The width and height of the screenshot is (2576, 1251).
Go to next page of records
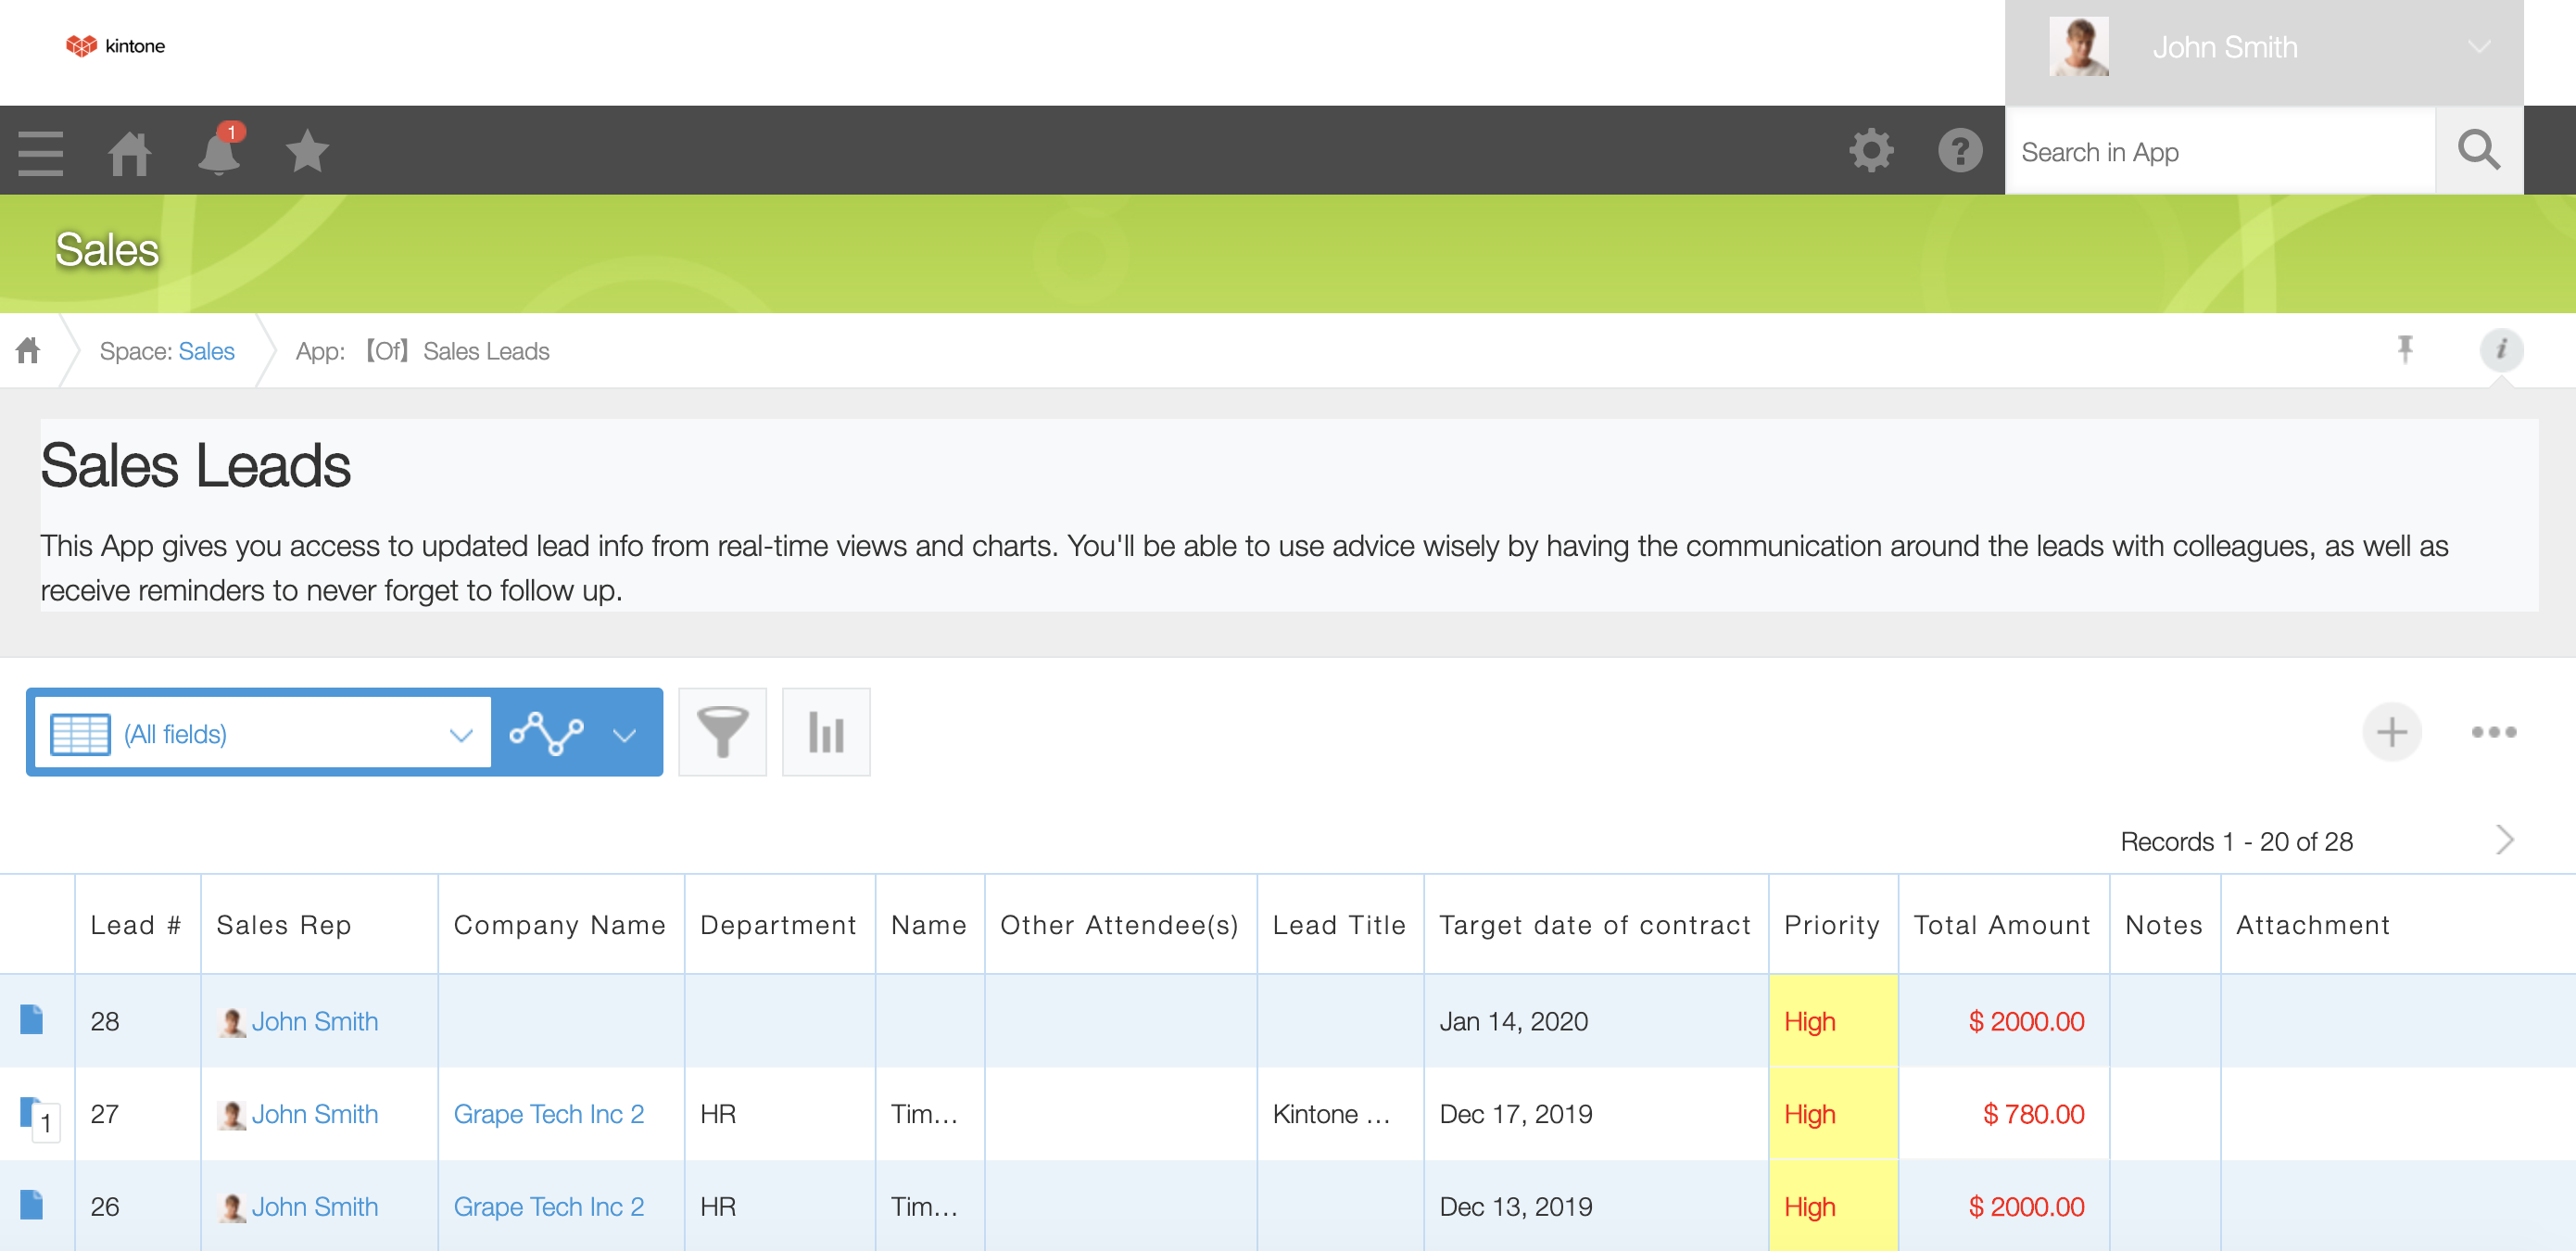pos(2504,840)
